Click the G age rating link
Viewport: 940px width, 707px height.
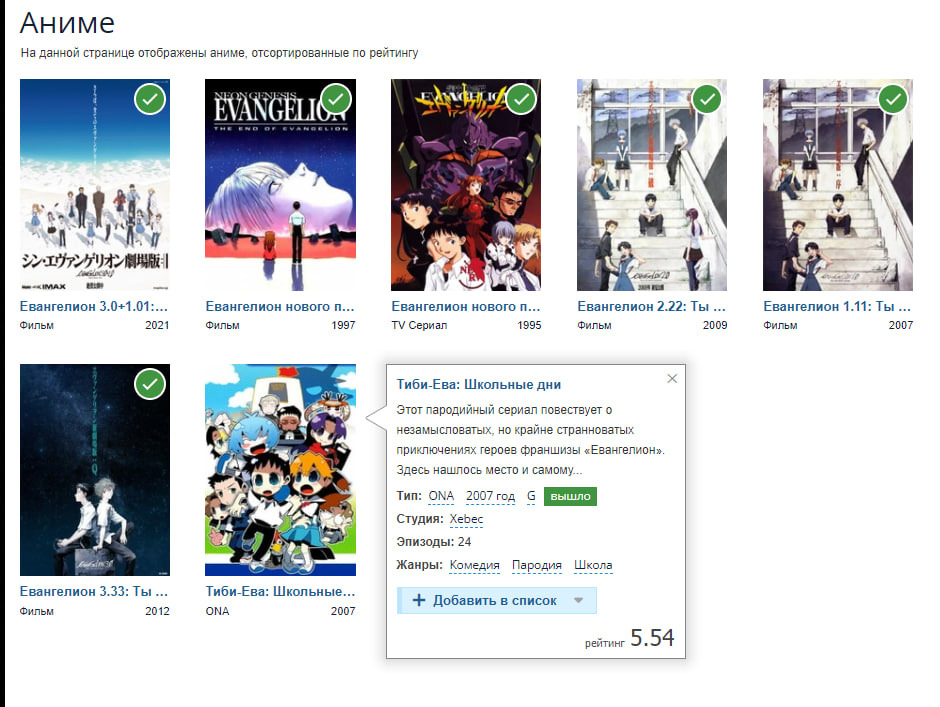click(x=531, y=497)
